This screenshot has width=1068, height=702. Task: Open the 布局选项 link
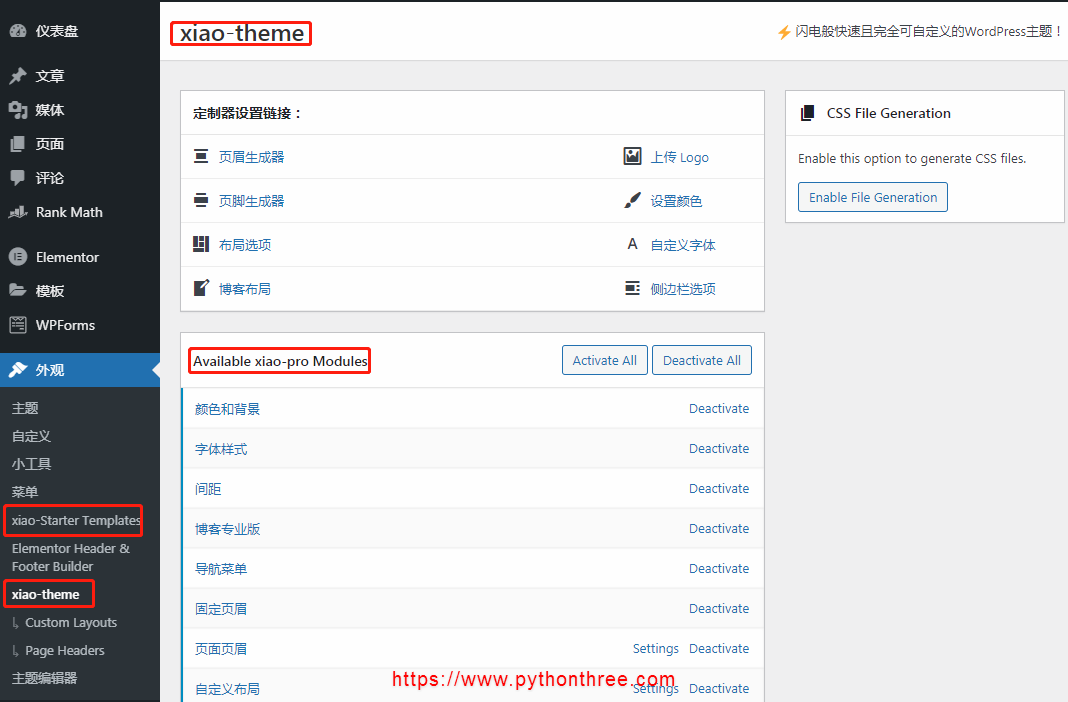click(x=245, y=244)
